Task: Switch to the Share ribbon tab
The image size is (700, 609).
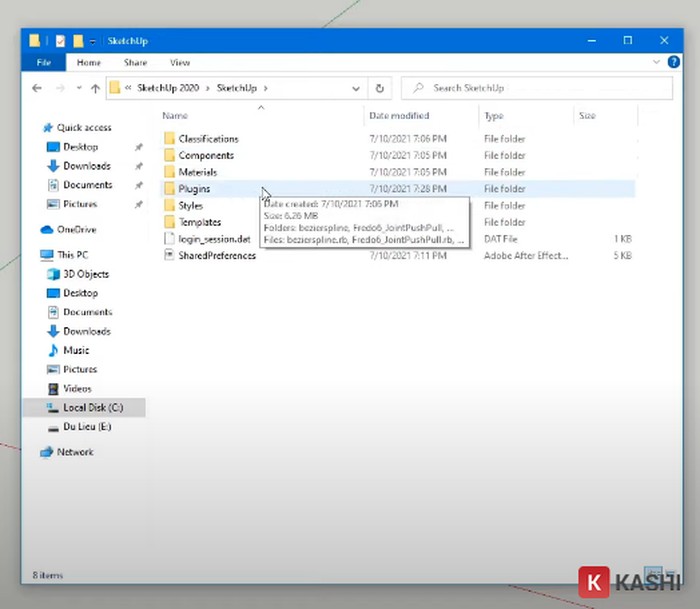Action: coord(135,63)
